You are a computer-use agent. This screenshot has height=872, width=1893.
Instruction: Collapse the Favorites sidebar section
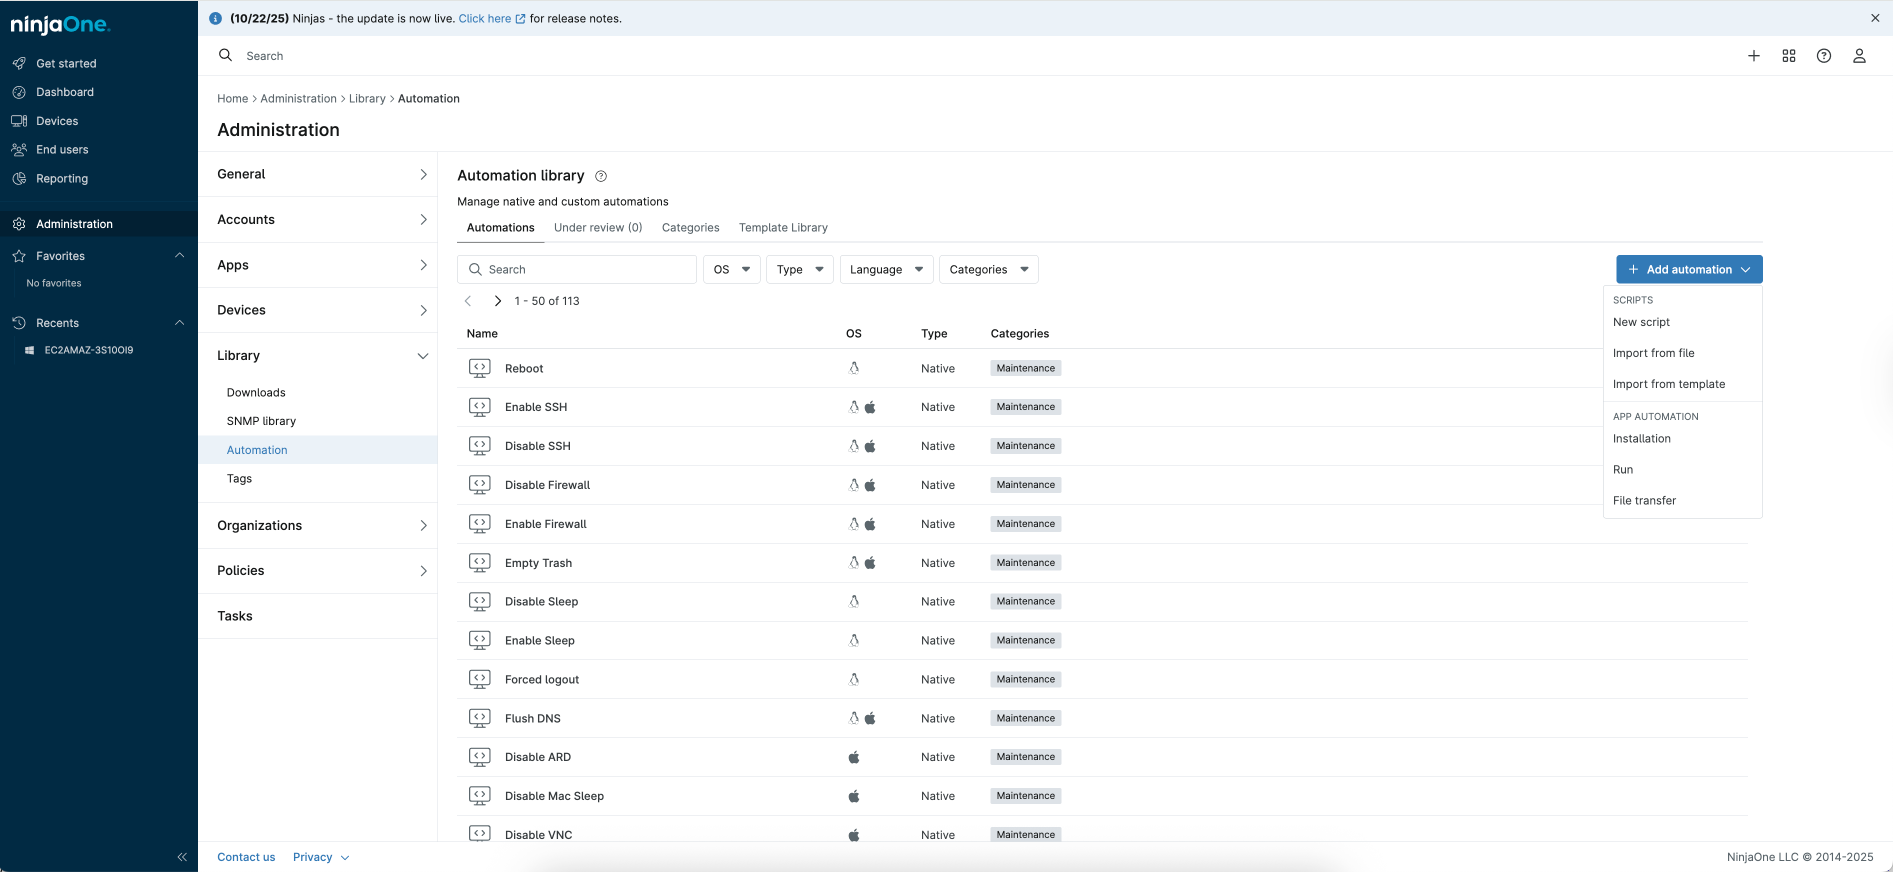[180, 256]
